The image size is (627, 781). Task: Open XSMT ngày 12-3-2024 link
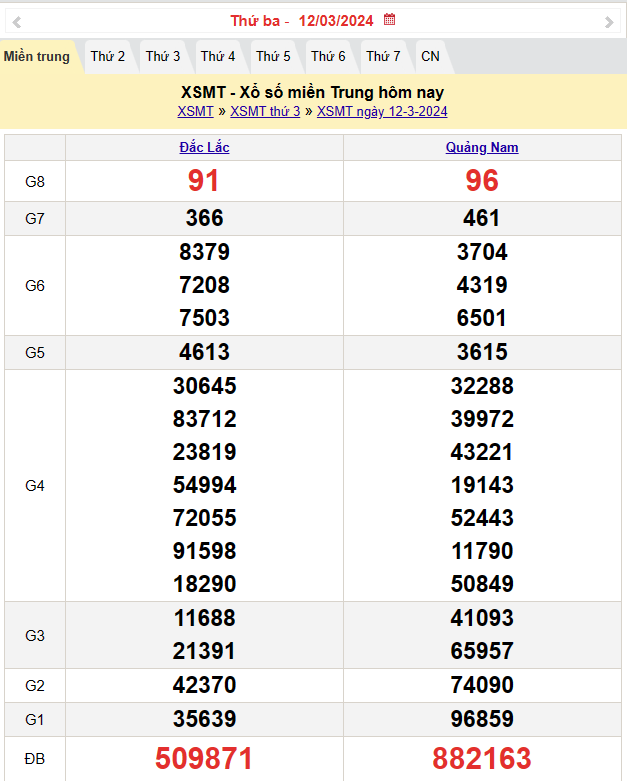pyautogui.click(x=382, y=112)
